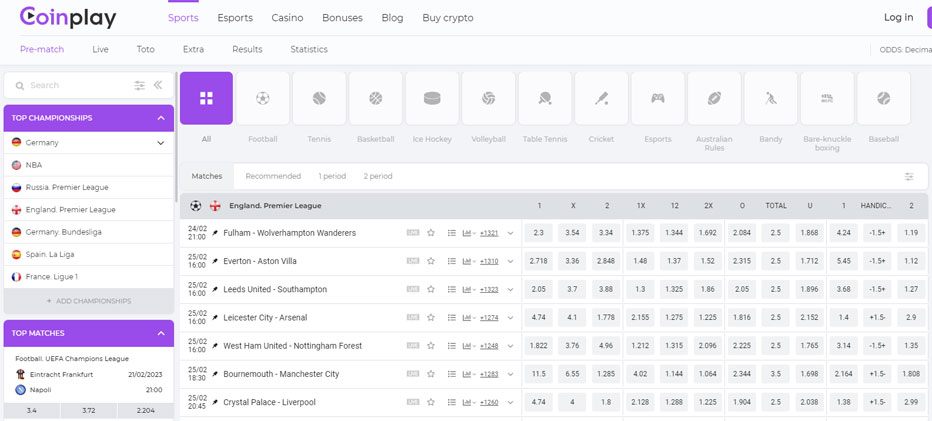Collapse the Top Championships panel
The width and height of the screenshot is (932, 421).
click(x=161, y=118)
